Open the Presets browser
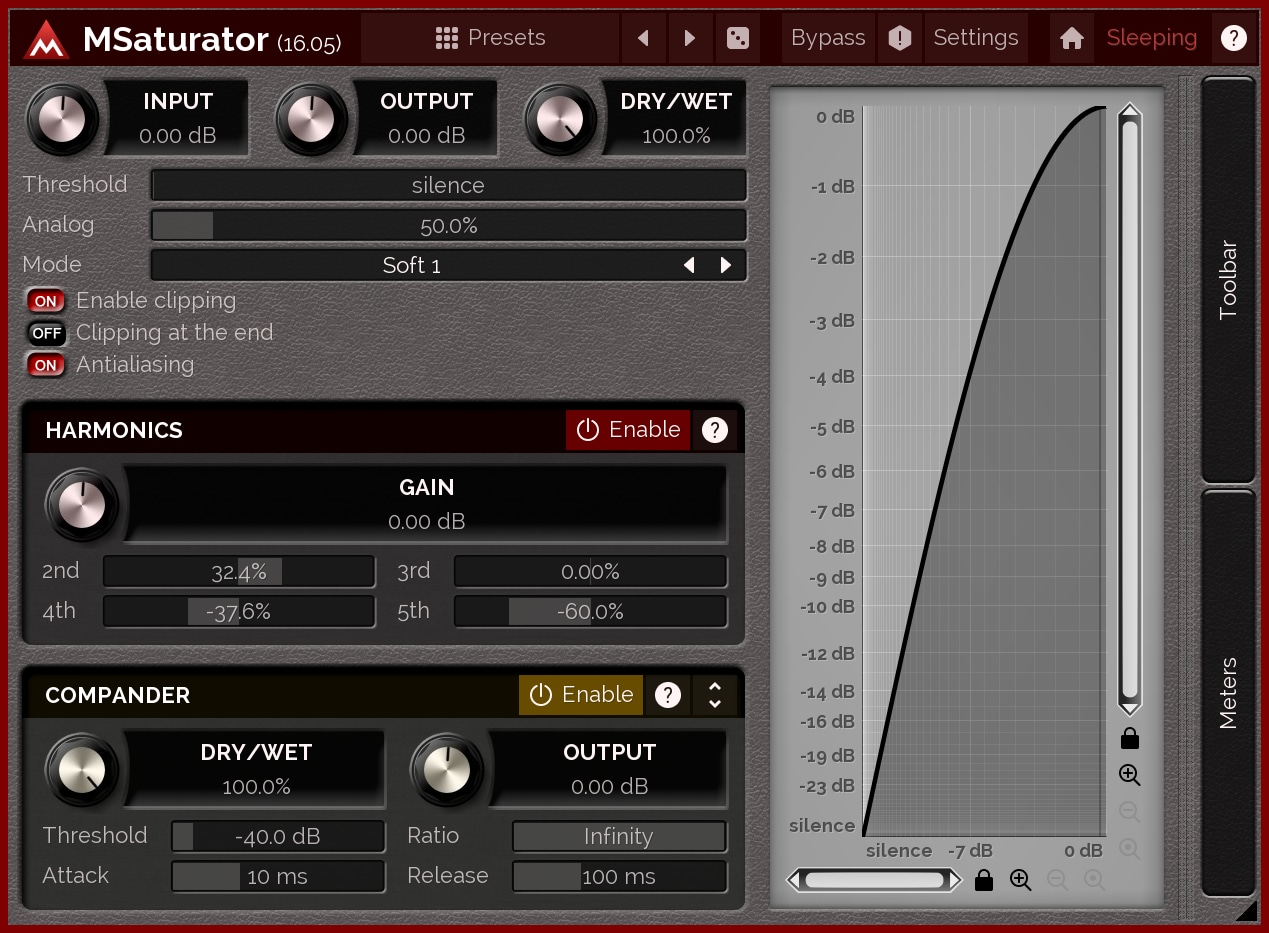This screenshot has width=1269, height=933. (490, 38)
